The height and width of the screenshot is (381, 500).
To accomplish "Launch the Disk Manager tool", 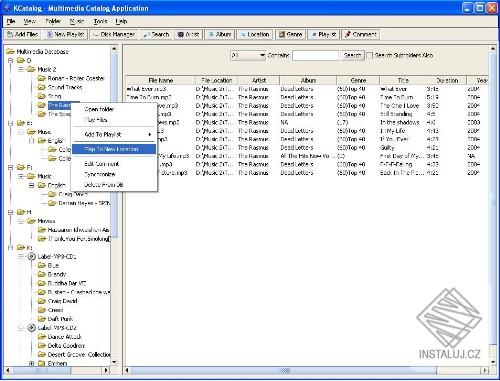I will [x=114, y=34].
